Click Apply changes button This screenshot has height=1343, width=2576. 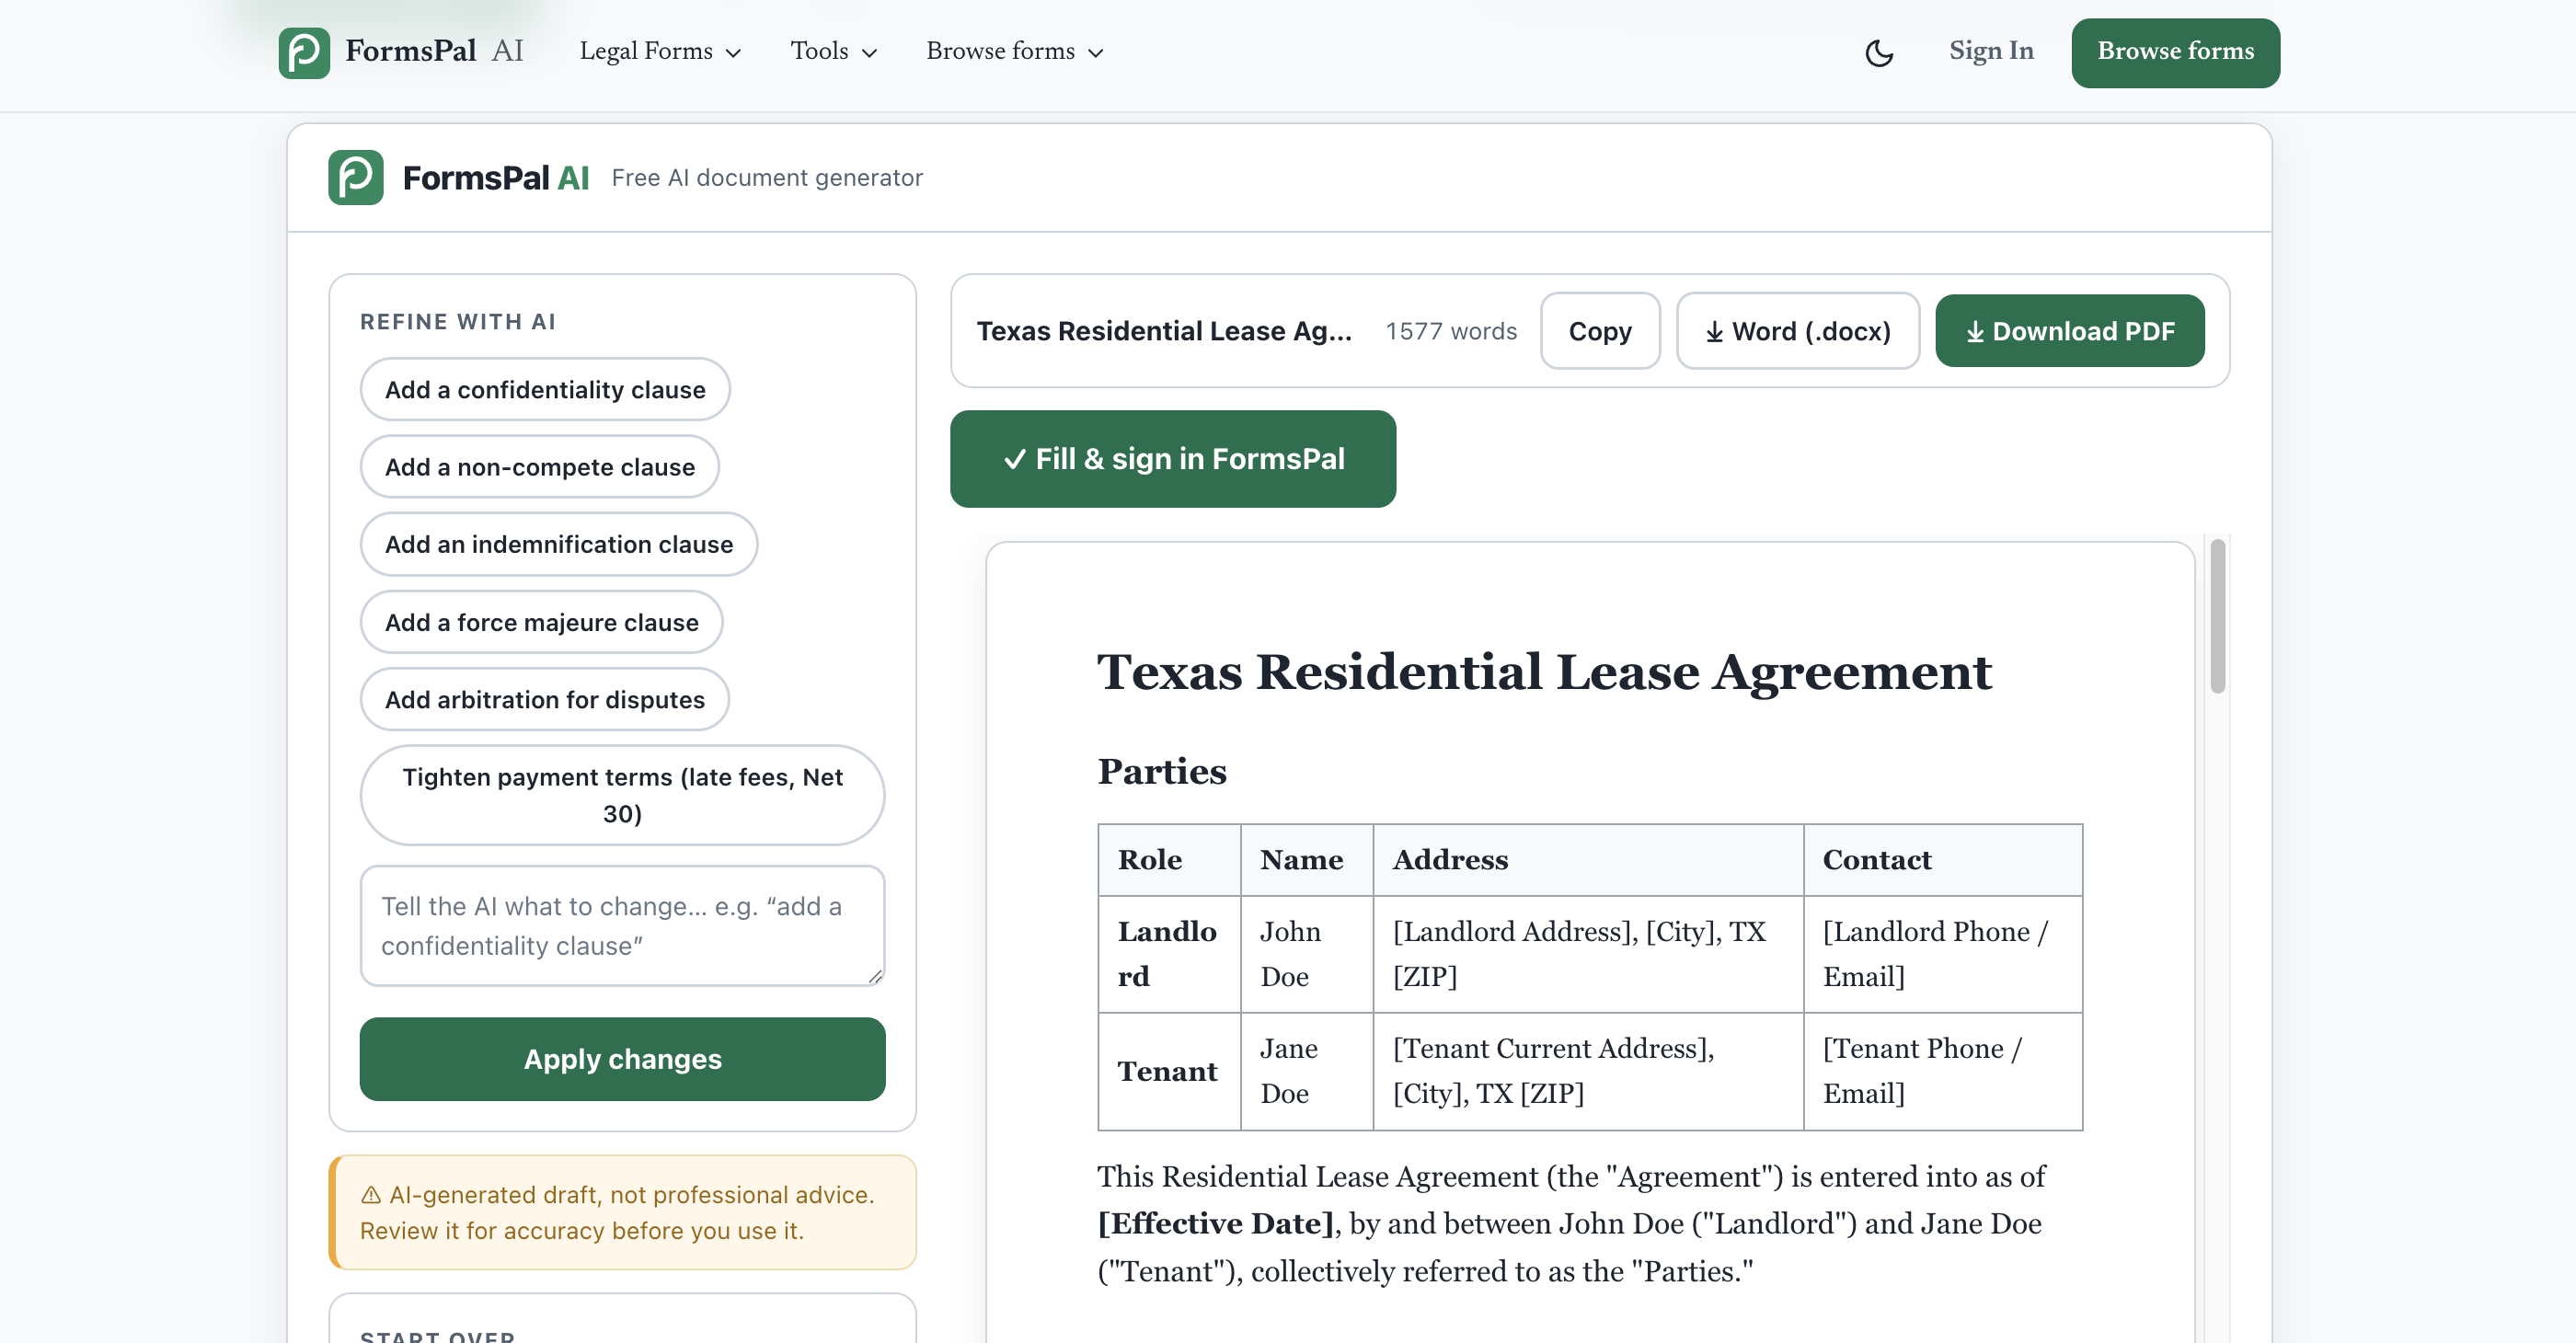(622, 1059)
